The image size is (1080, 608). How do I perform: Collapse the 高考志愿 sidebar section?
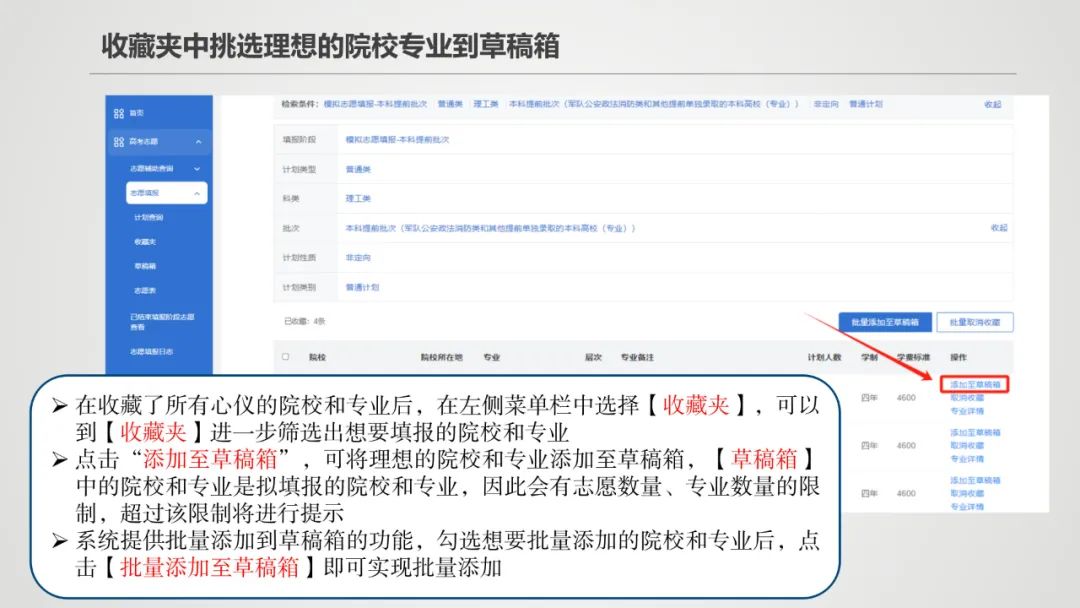pos(197,143)
